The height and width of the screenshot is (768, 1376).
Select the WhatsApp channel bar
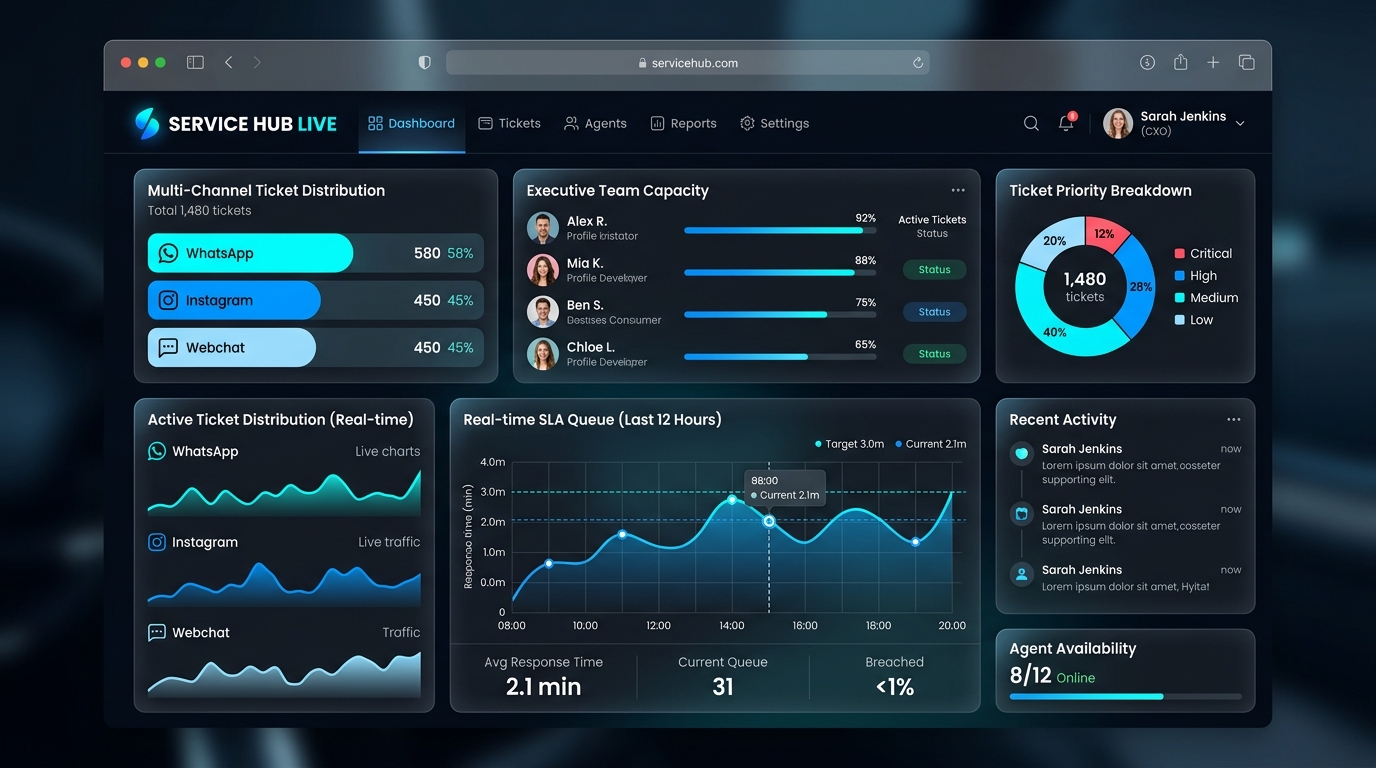316,253
